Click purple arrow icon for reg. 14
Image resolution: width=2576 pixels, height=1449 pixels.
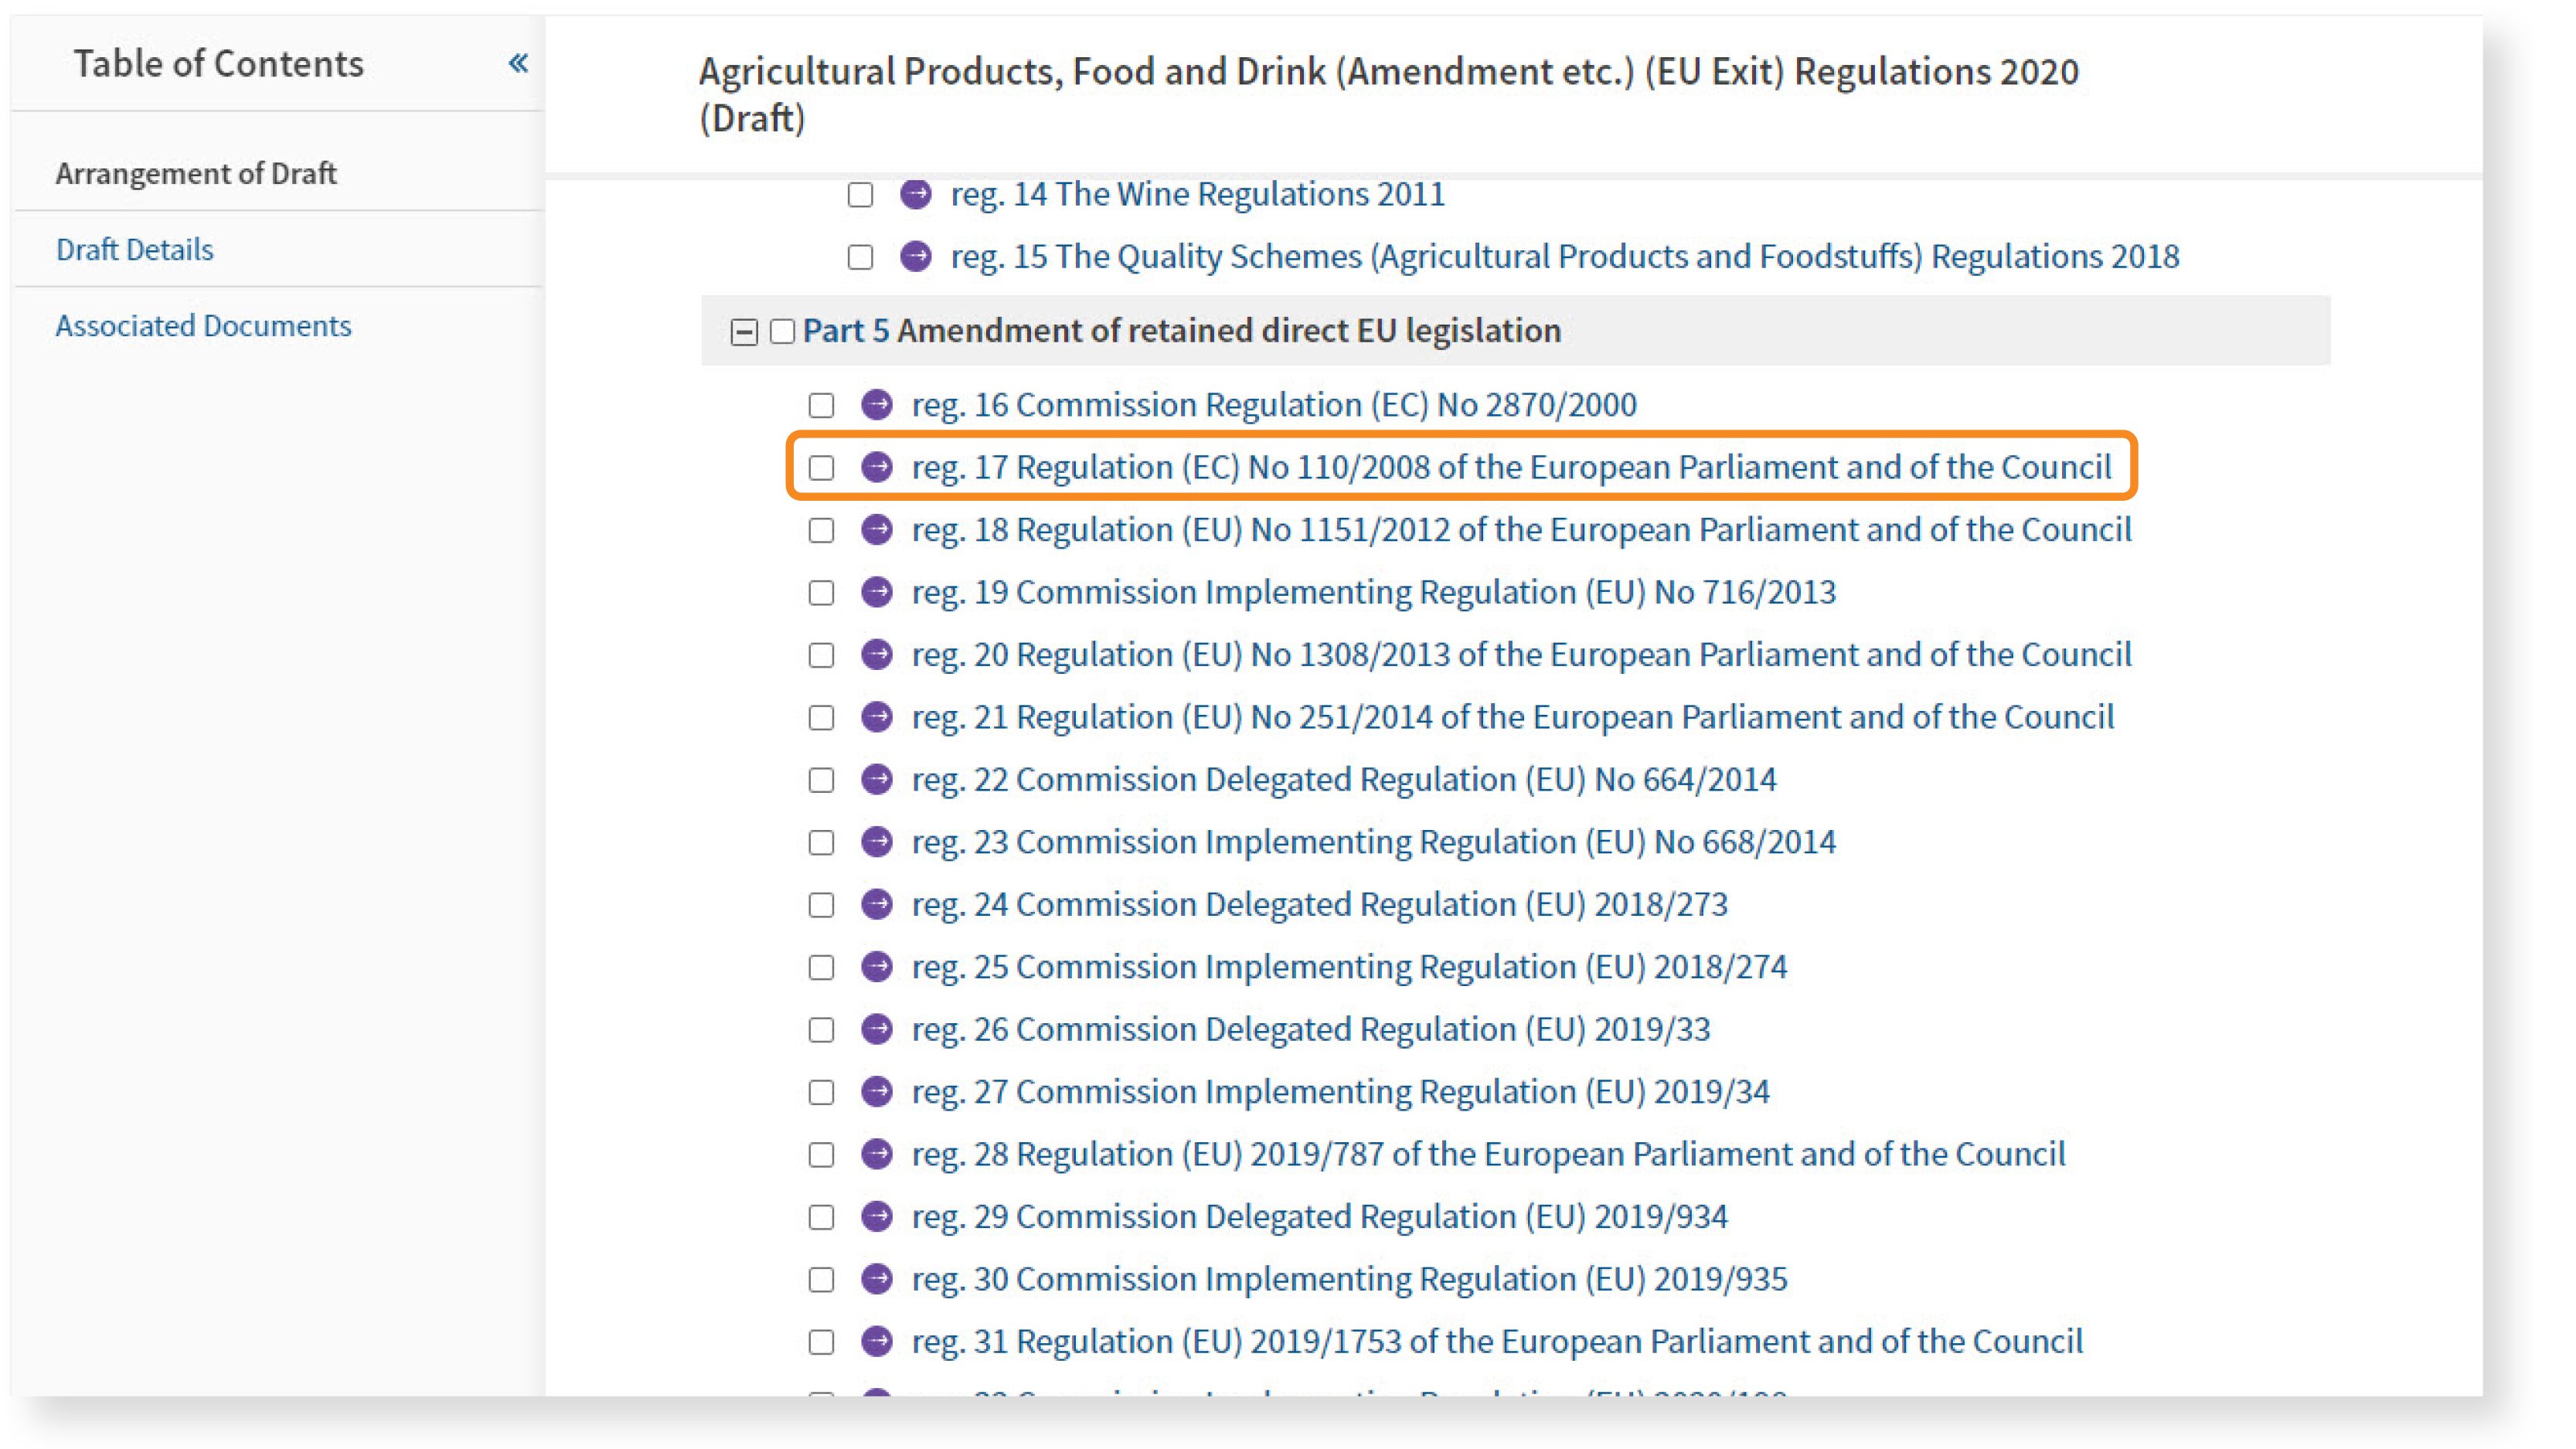[915, 194]
